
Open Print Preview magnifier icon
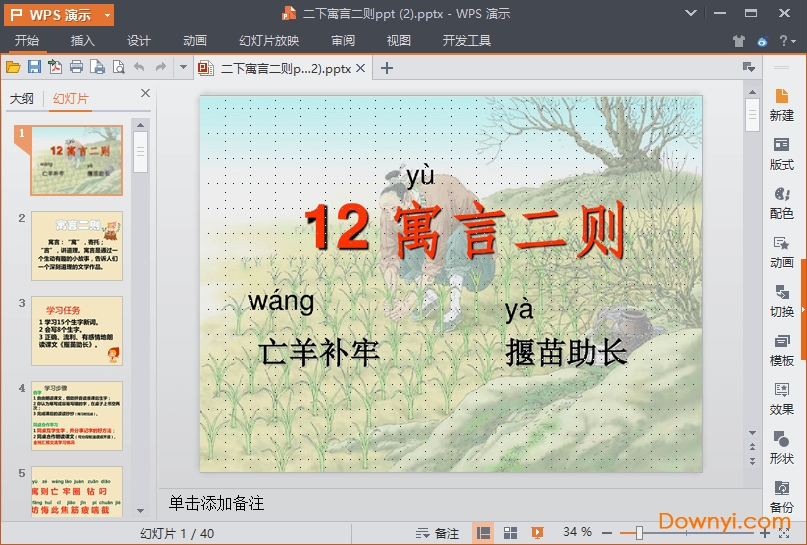[x=118, y=67]
